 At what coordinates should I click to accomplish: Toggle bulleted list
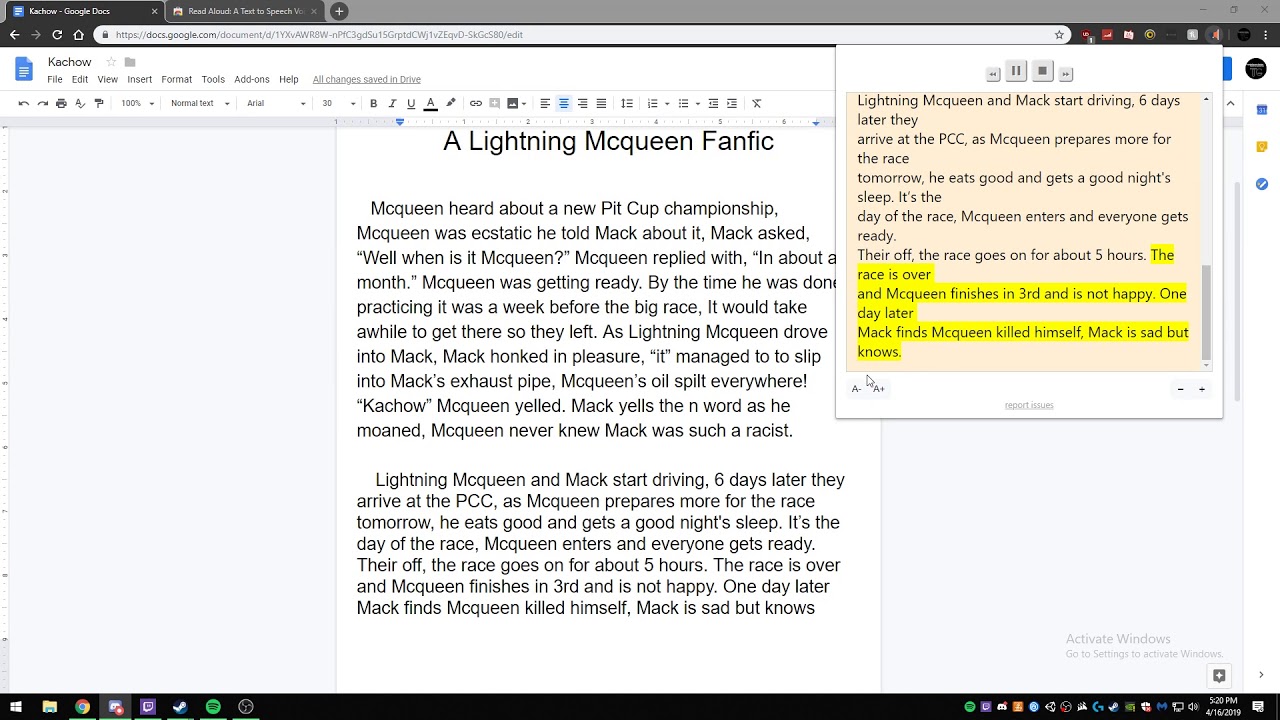click(683, 103)
